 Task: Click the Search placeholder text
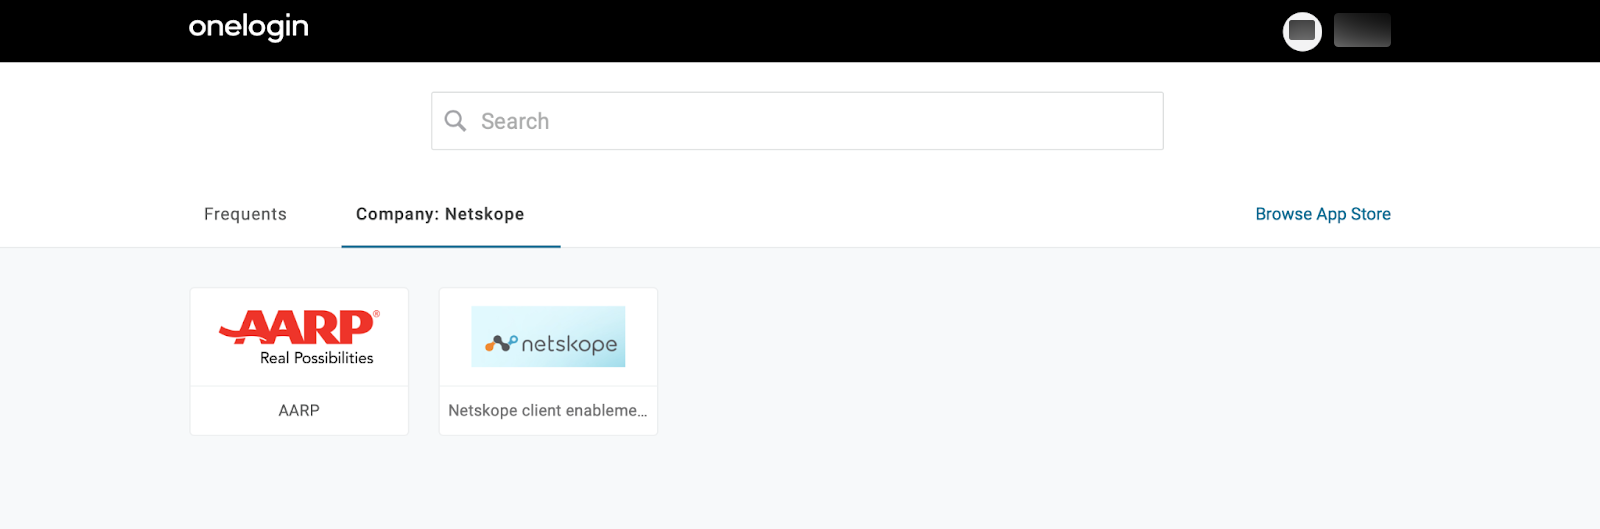click(x=515, y=121)
